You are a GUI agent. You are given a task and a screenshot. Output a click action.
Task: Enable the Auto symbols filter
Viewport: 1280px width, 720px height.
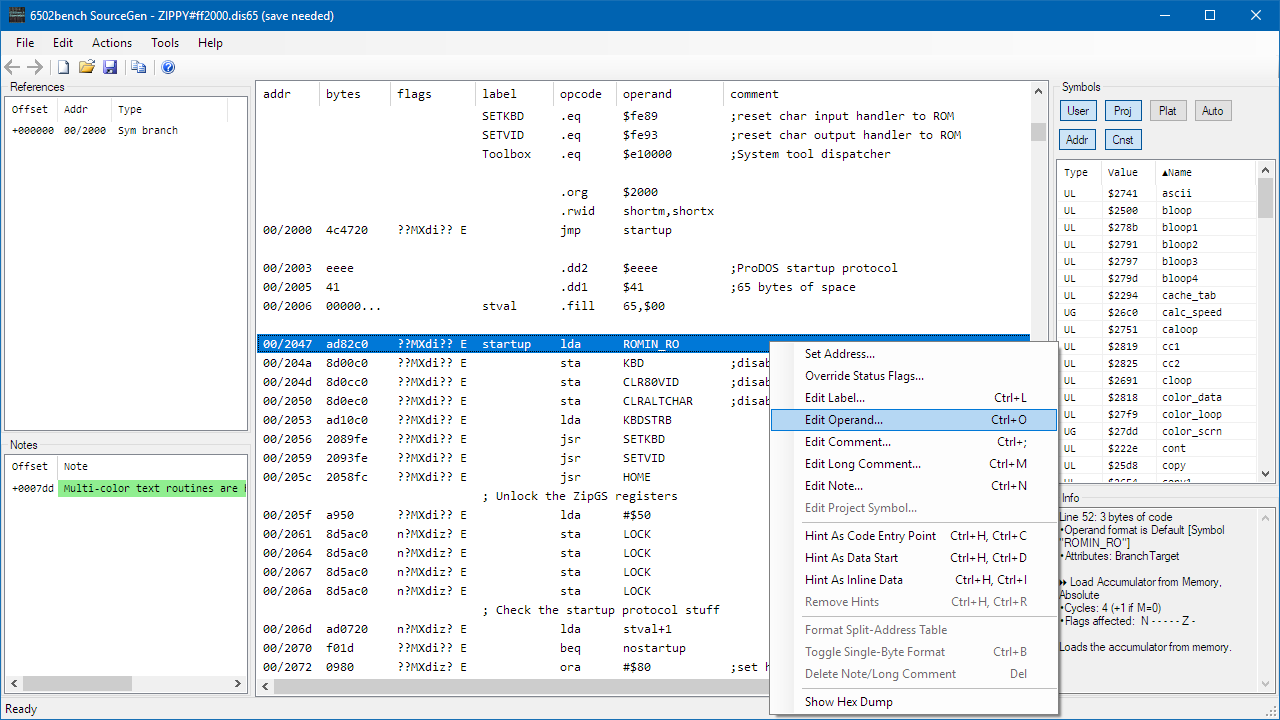[x=1213, y=110]
